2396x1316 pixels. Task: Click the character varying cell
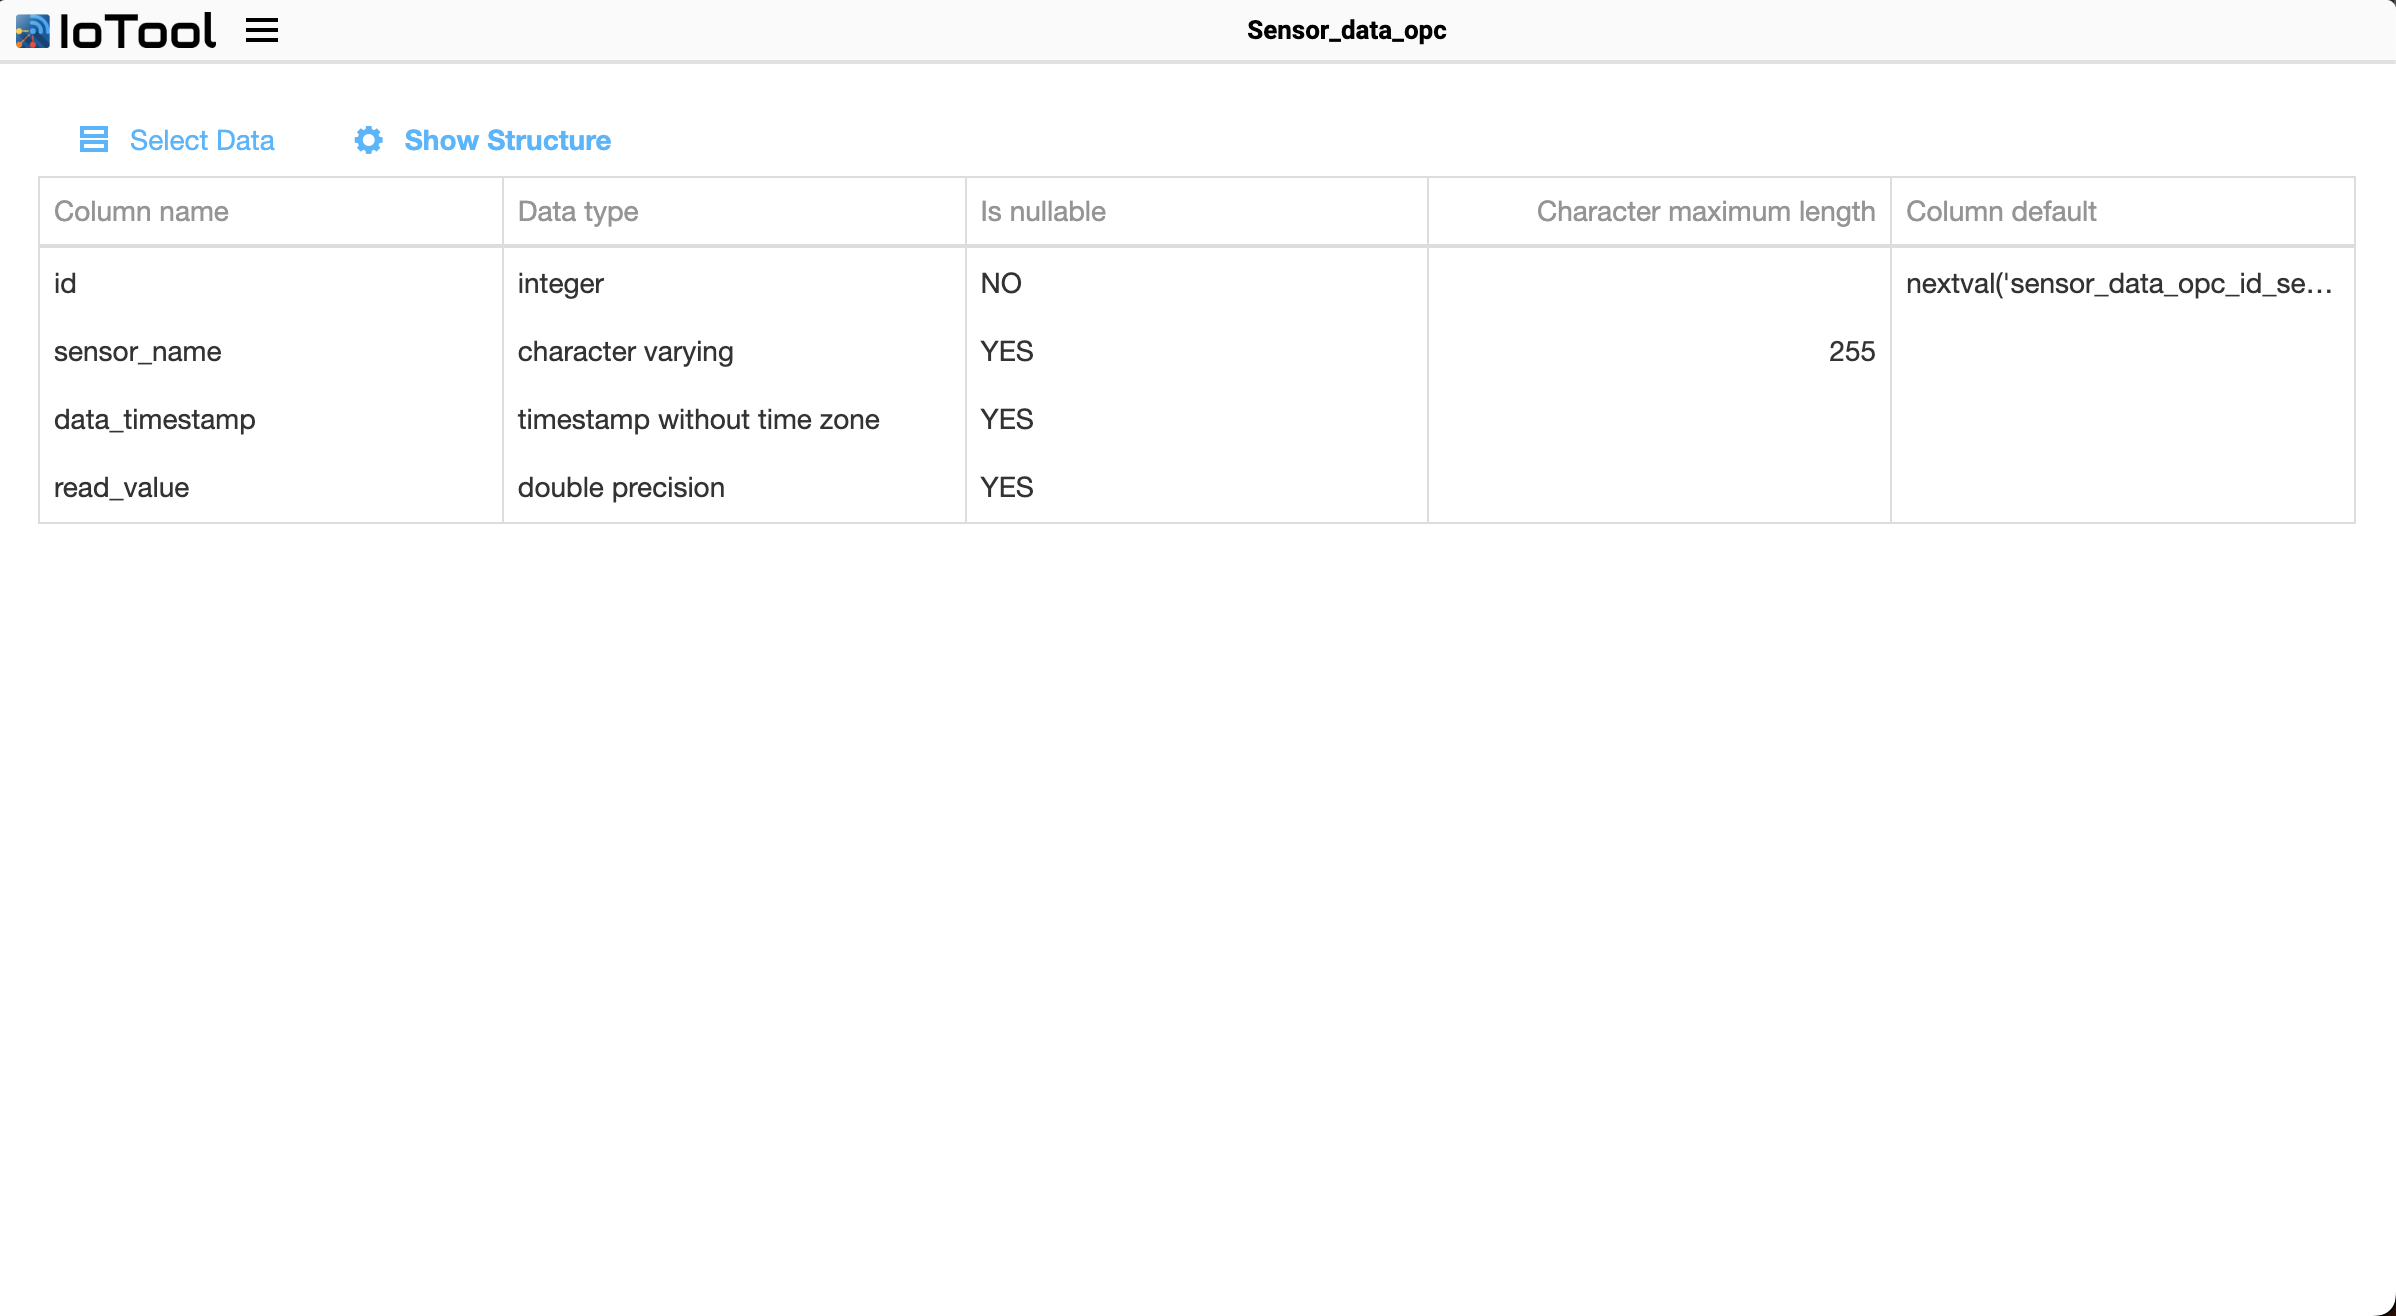pos(734,351)
